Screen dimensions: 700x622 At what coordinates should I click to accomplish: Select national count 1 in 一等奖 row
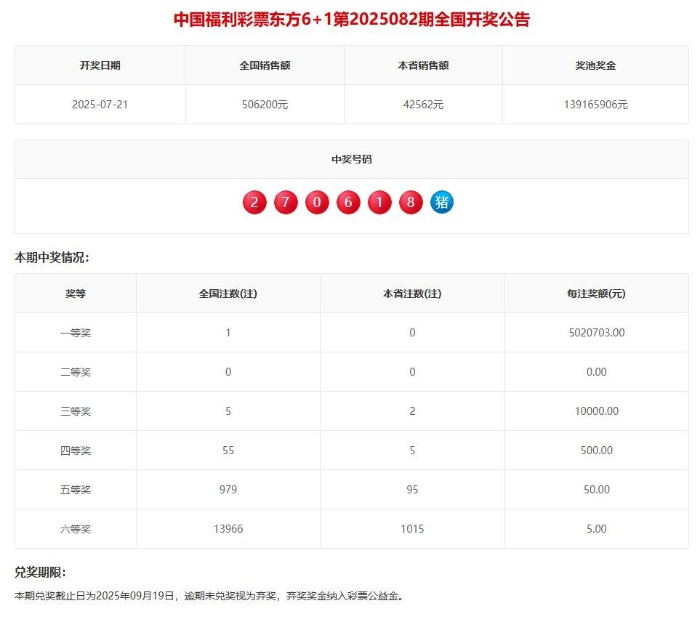pos(228,333)
